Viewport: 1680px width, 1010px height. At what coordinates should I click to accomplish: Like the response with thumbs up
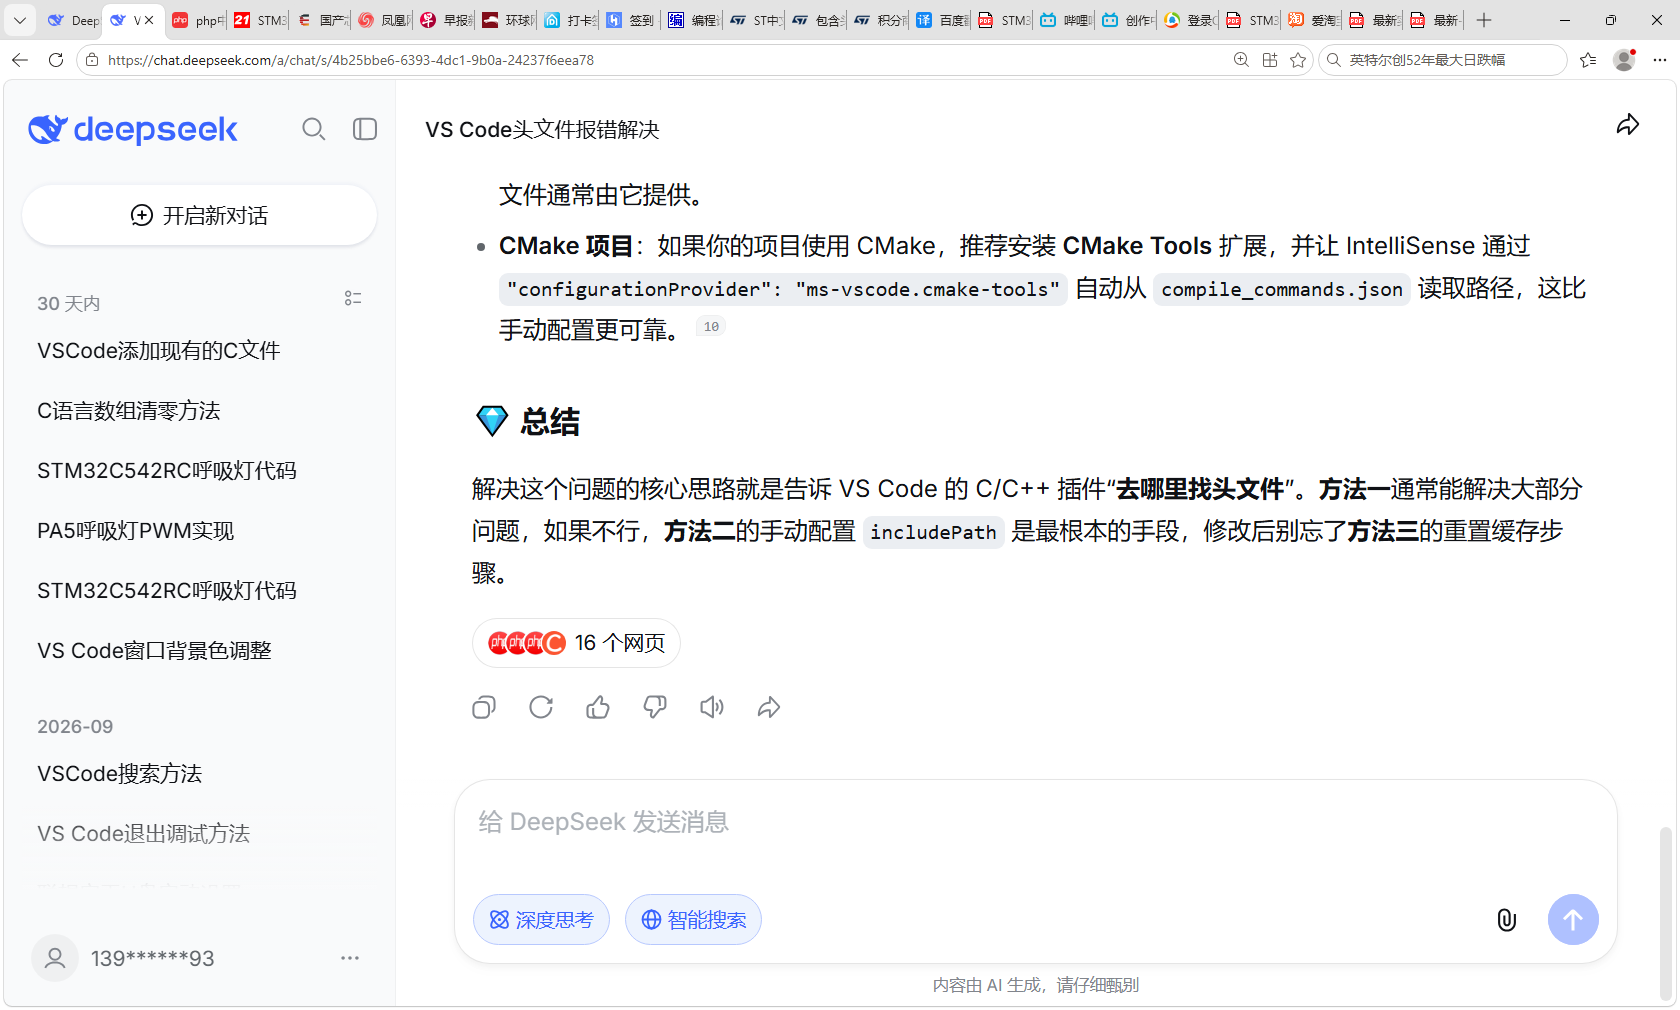pos(598,708)
